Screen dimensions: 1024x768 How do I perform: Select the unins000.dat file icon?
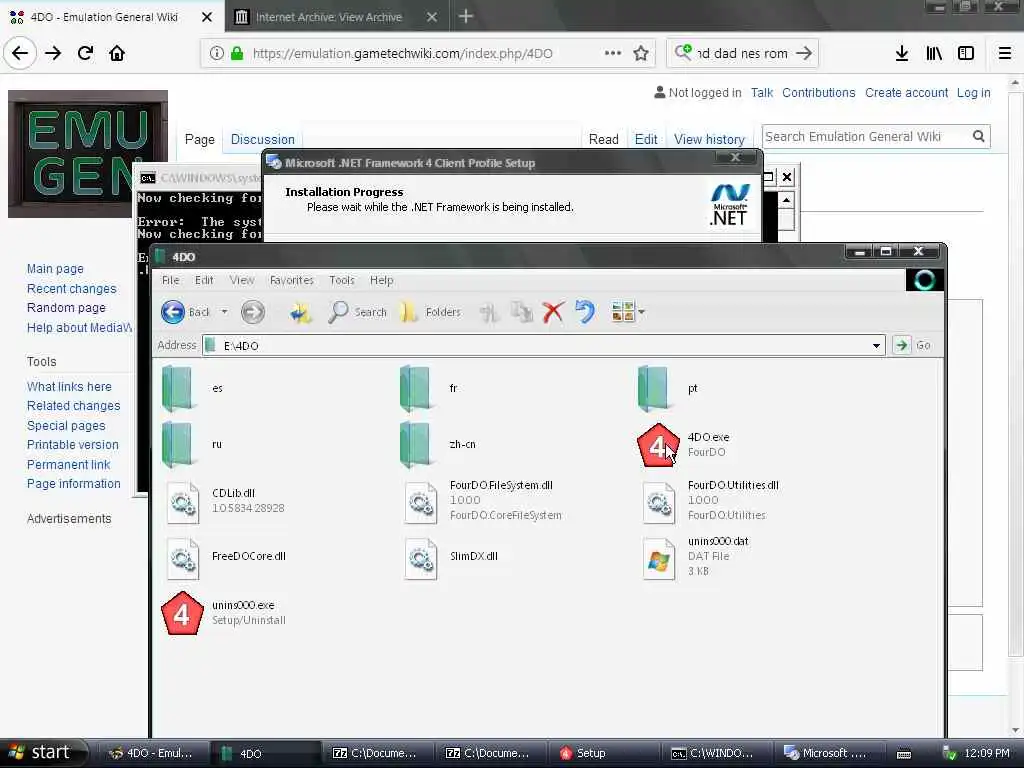pos(659,558)
